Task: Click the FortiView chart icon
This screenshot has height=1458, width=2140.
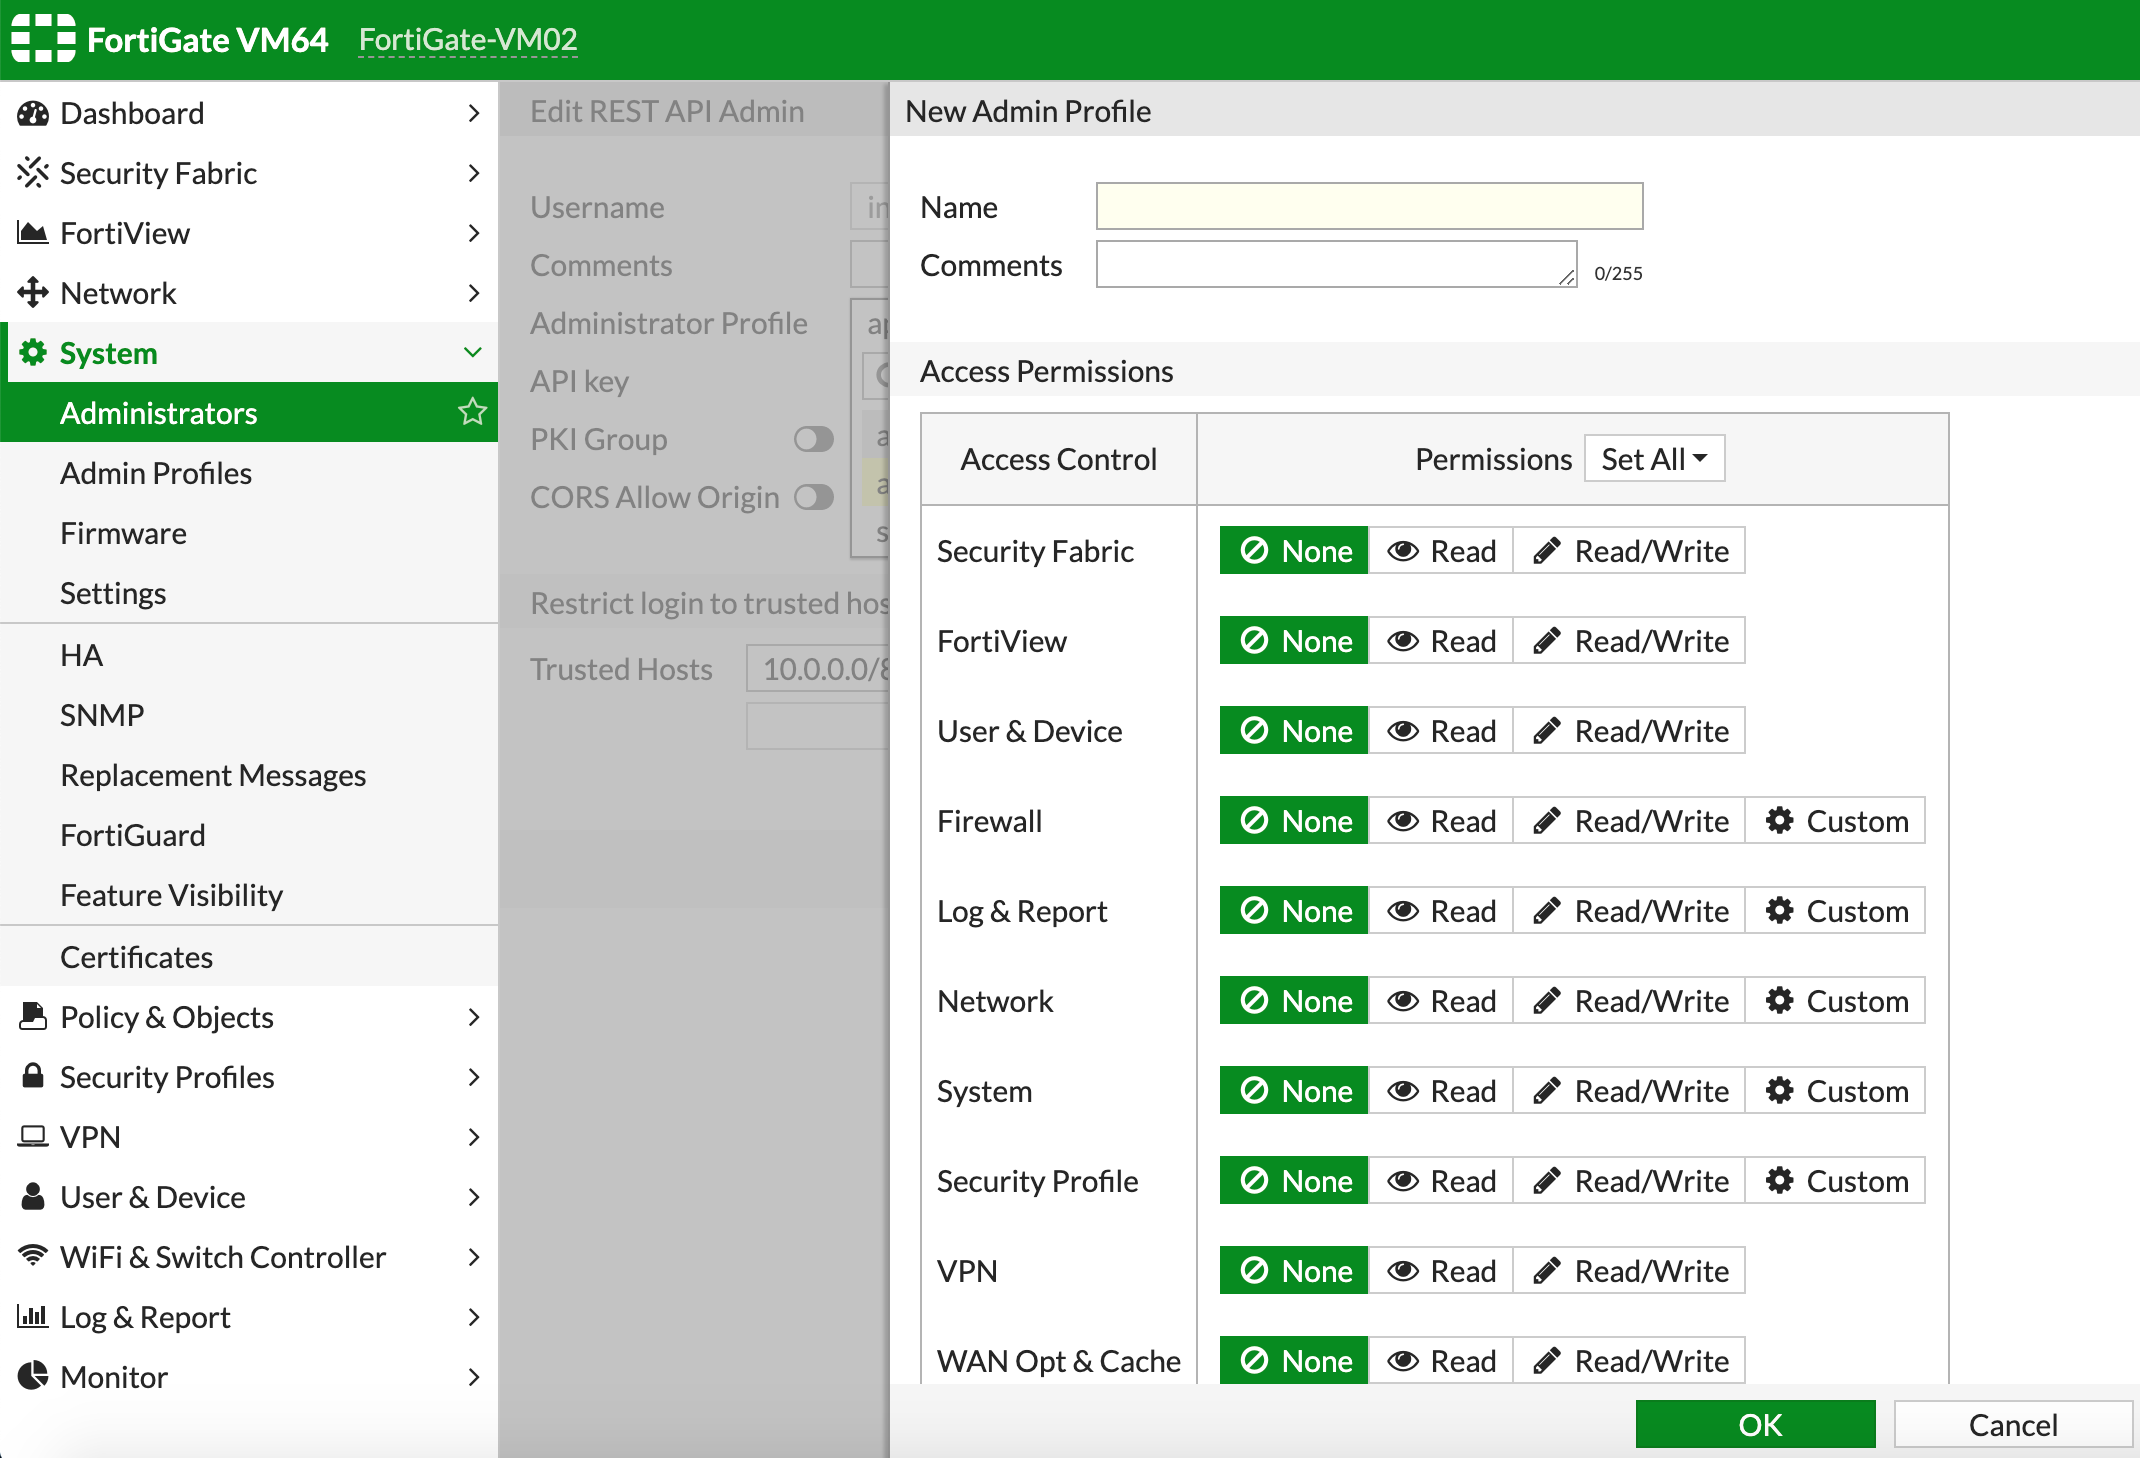Action: [x=33, y=233]
